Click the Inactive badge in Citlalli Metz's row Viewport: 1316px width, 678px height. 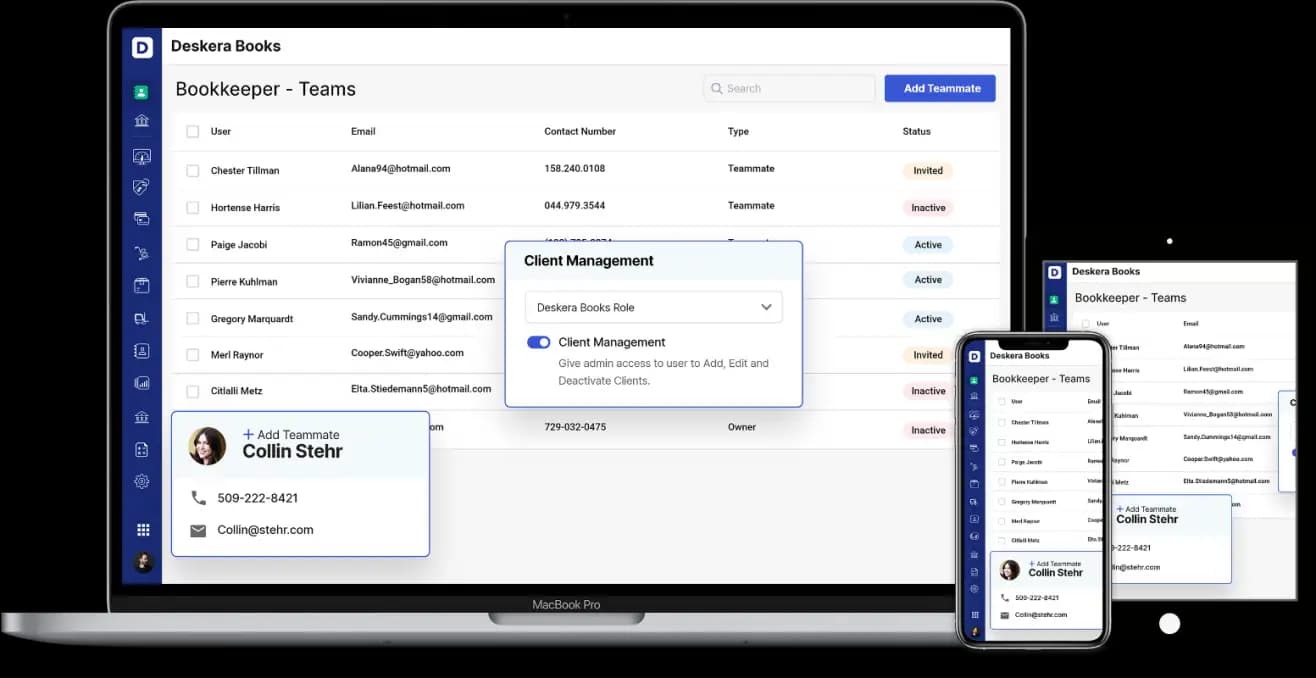click(x=928, y=391)
